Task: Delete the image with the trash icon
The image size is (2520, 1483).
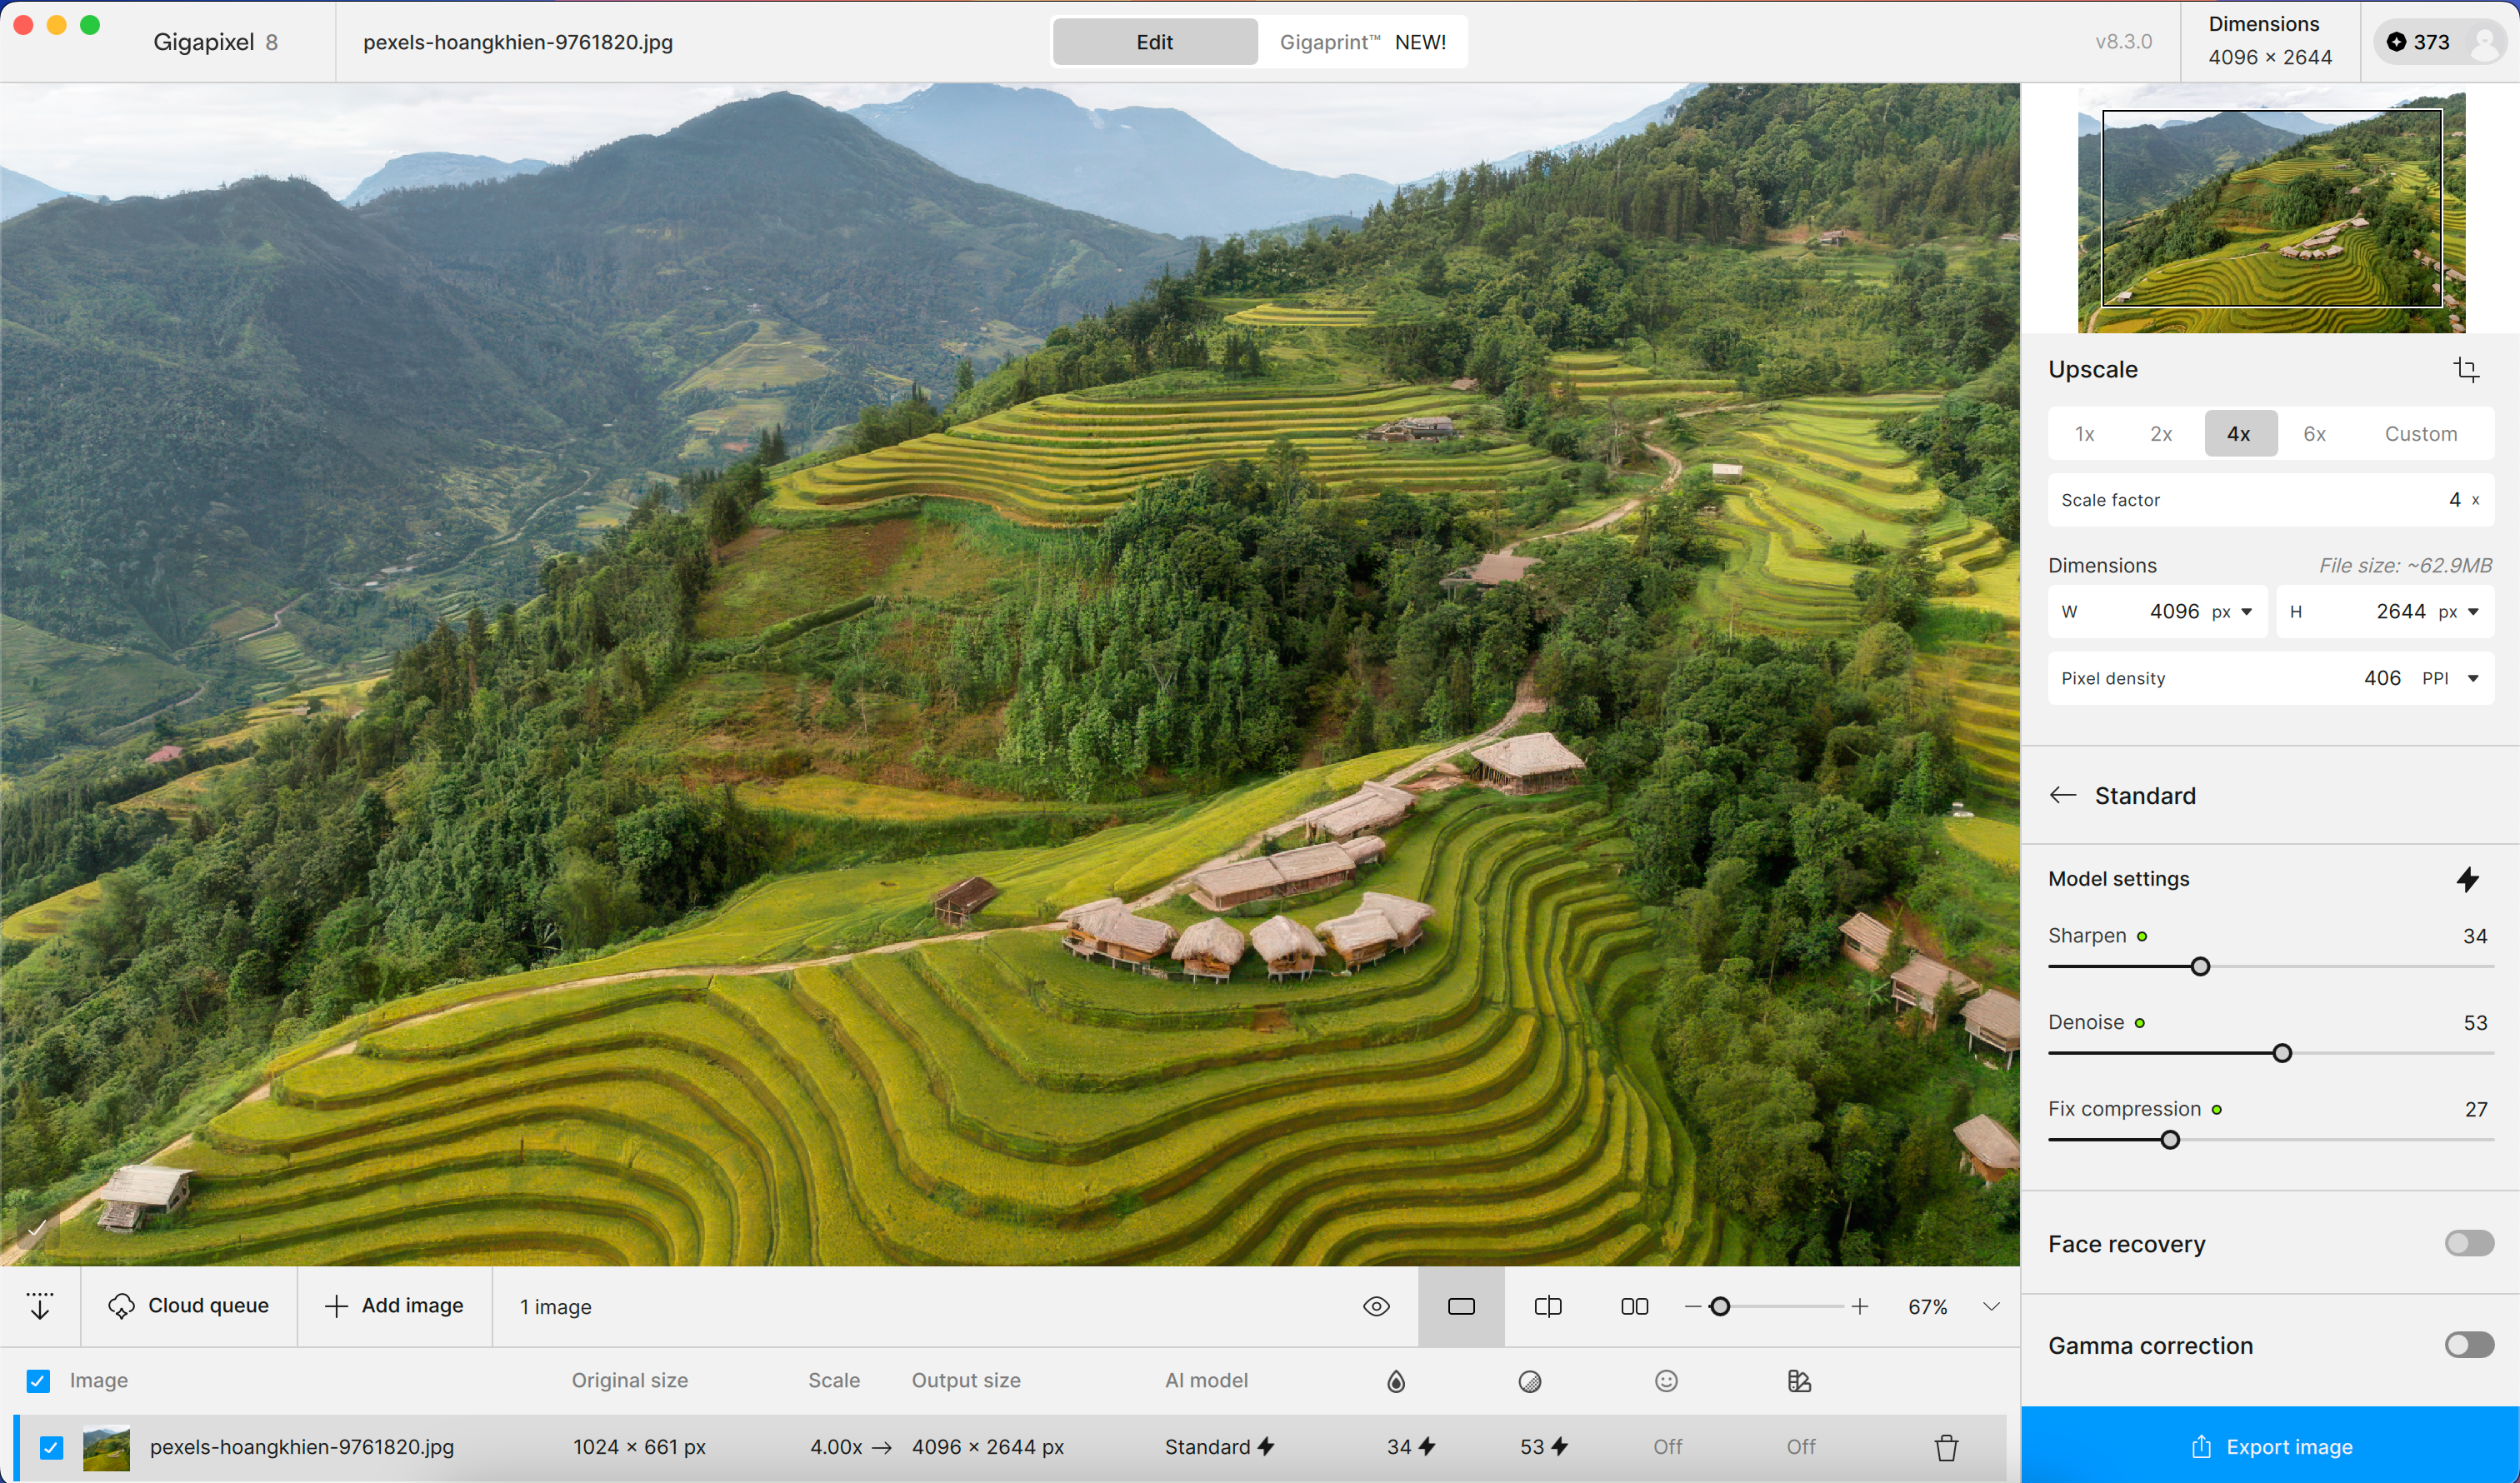Action: click(x=1945, y=1447)
